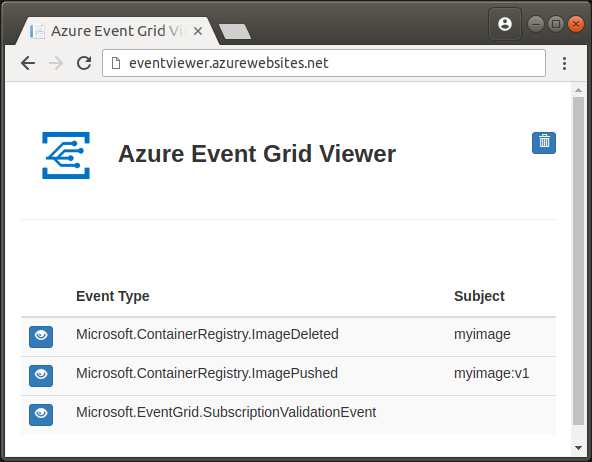
Task: Click the vertical scrollbar thumb
Action: coord(578,260)
